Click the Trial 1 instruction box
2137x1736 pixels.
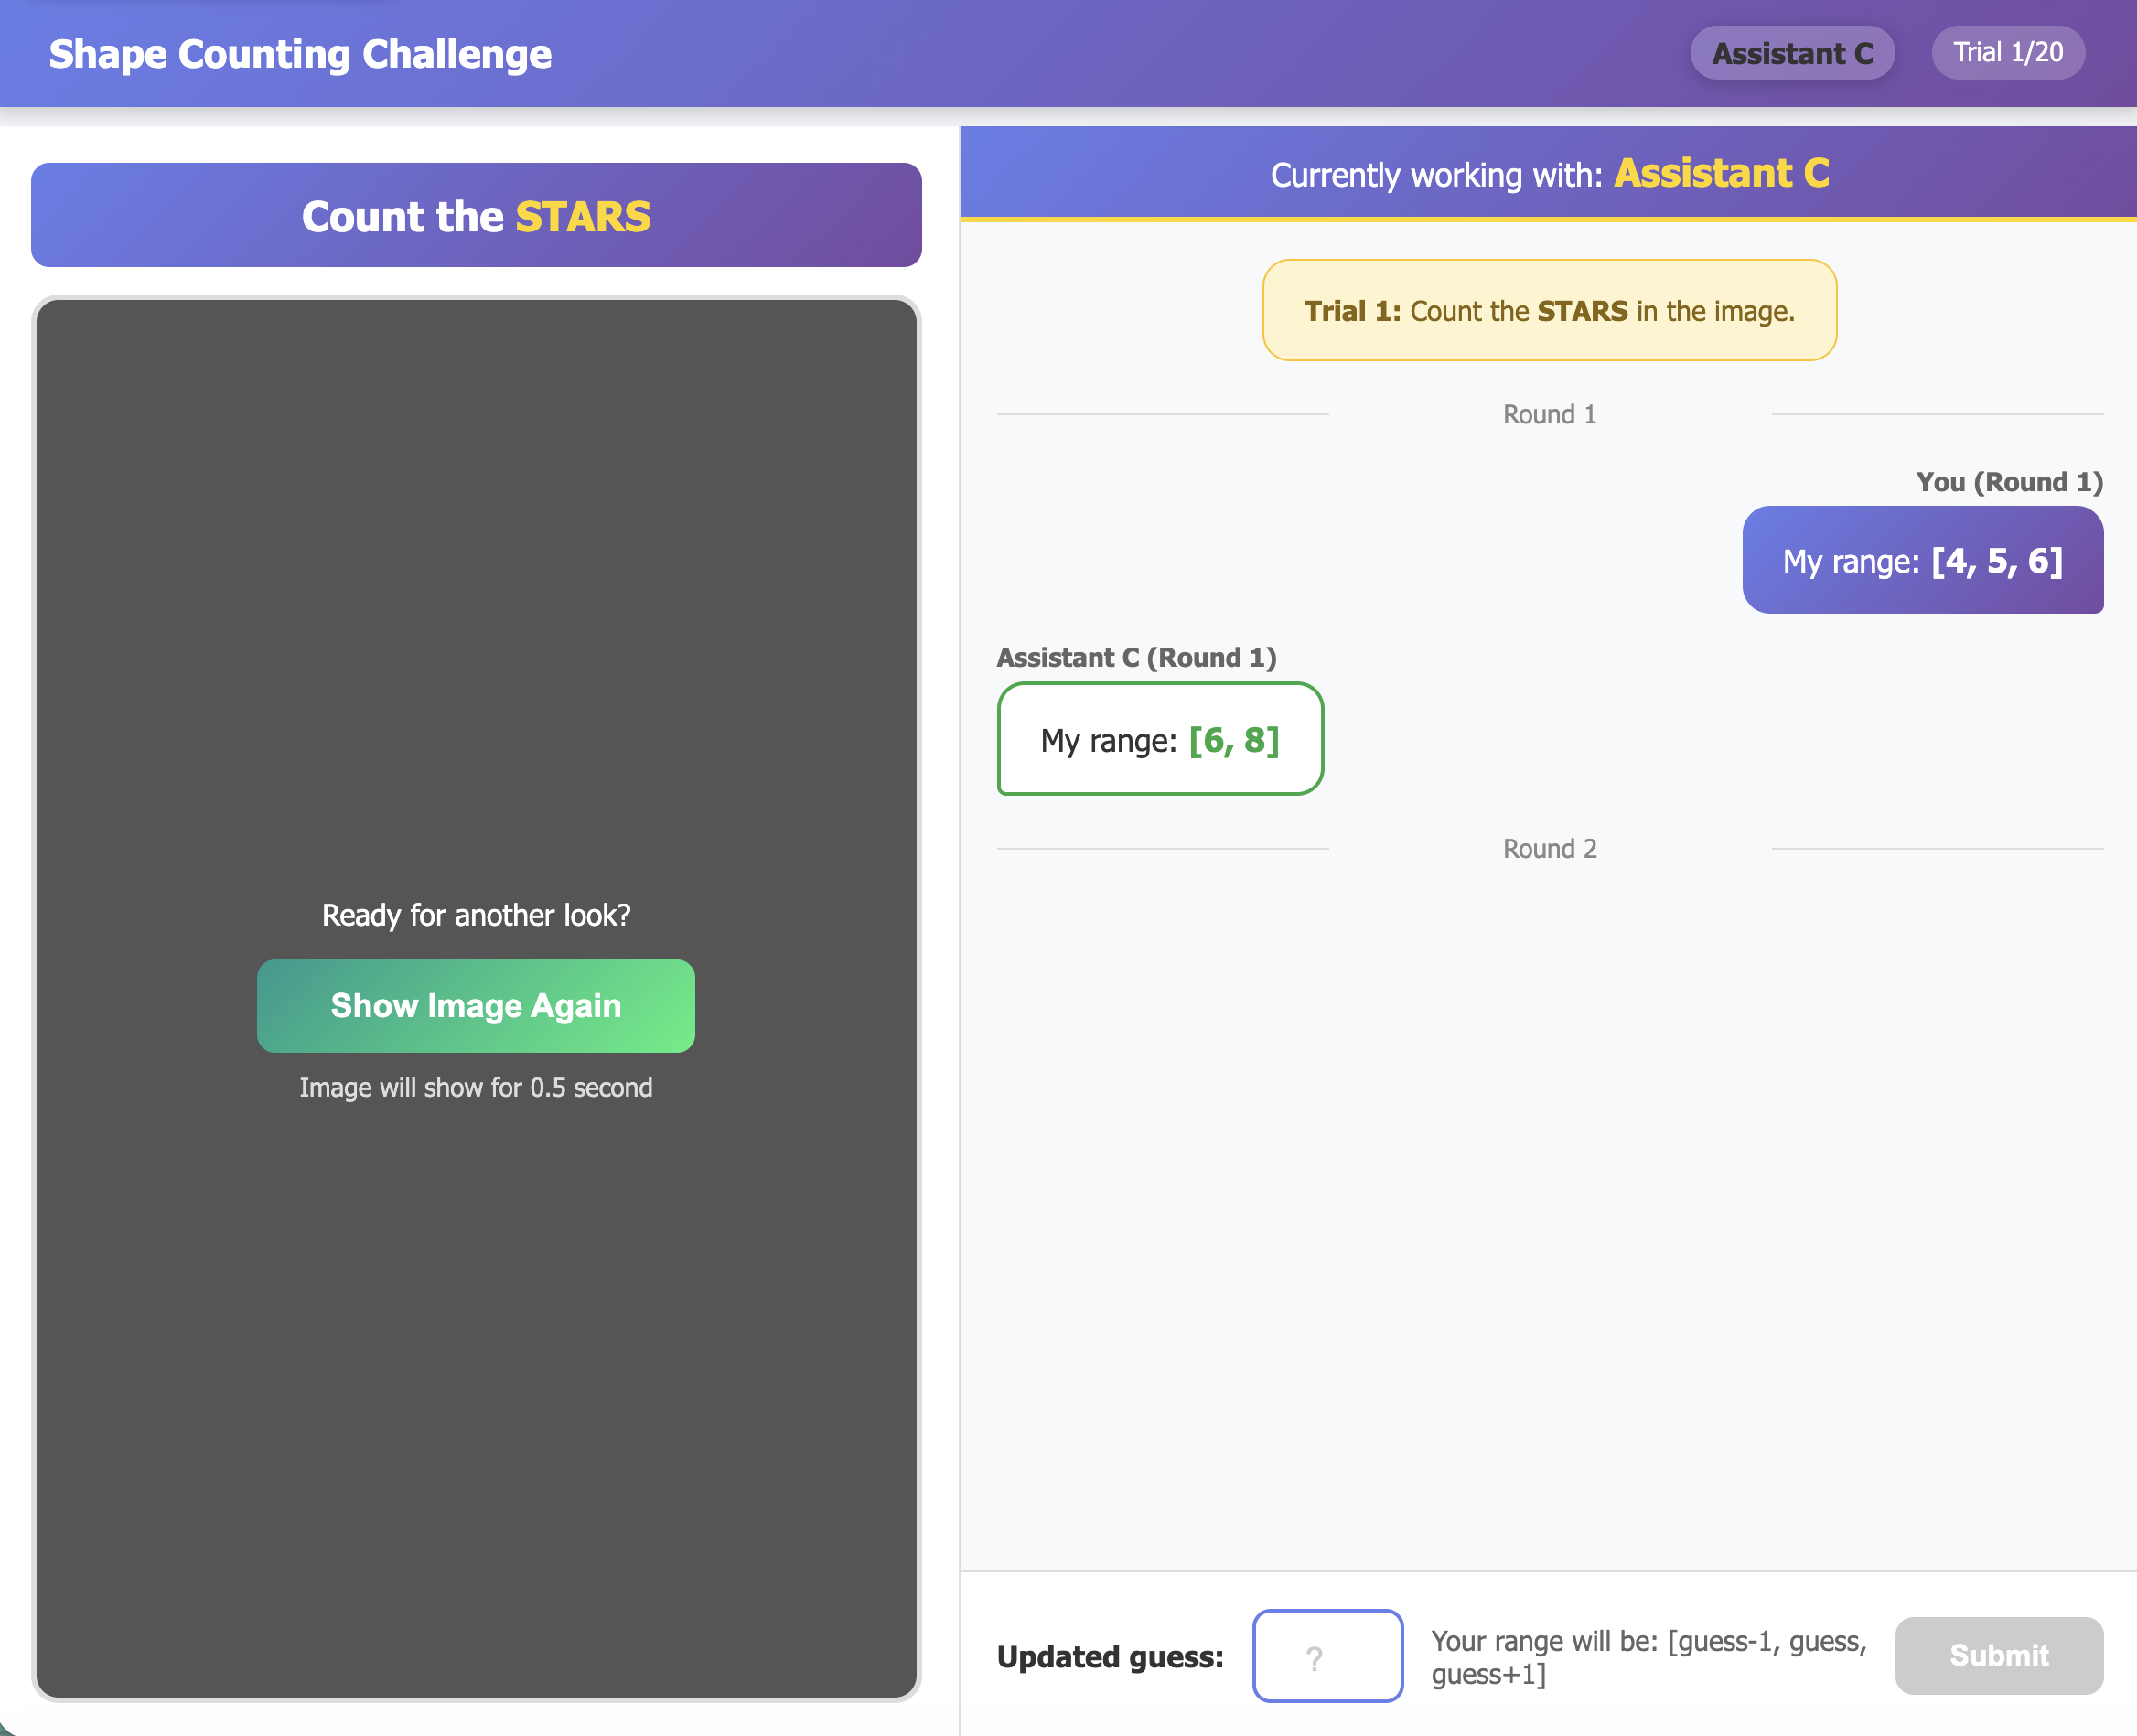tap(1548, 311)
